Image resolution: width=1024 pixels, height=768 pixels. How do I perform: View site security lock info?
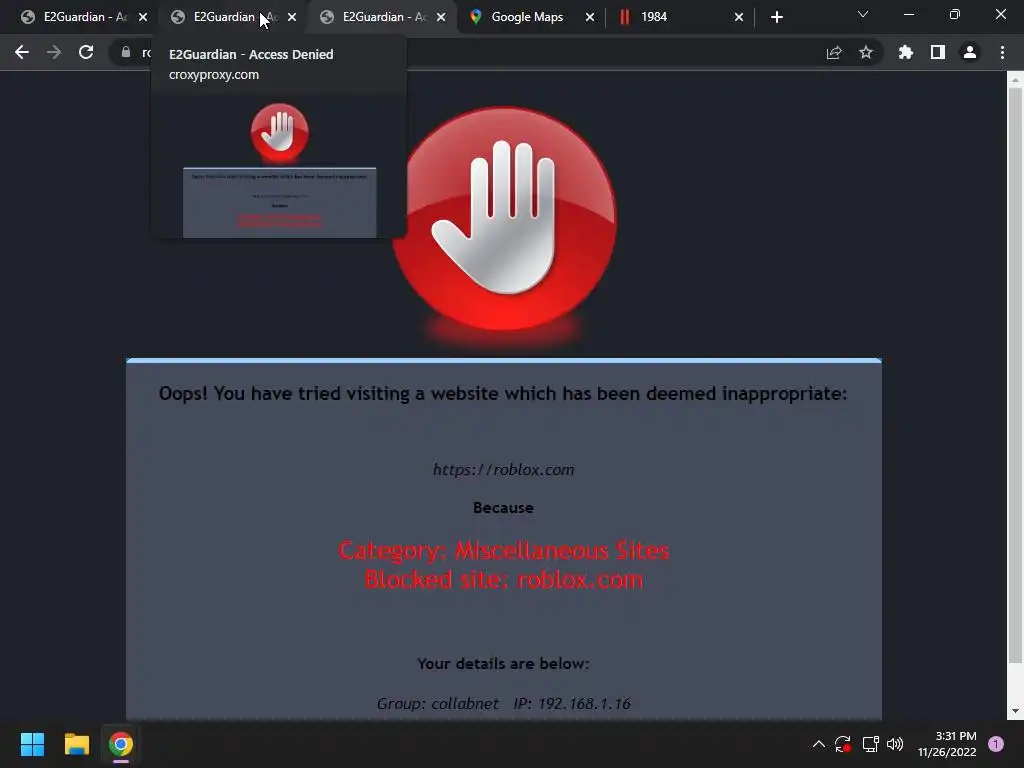[125, 52]
